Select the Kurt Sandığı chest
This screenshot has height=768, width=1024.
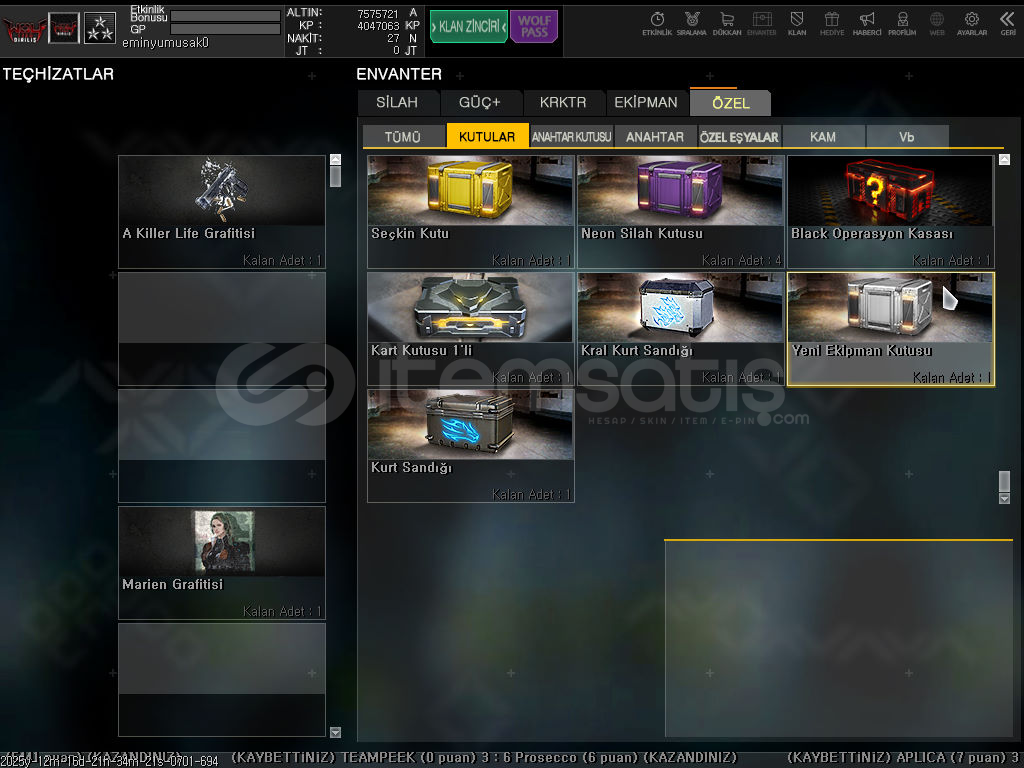[x=470, y=446]
